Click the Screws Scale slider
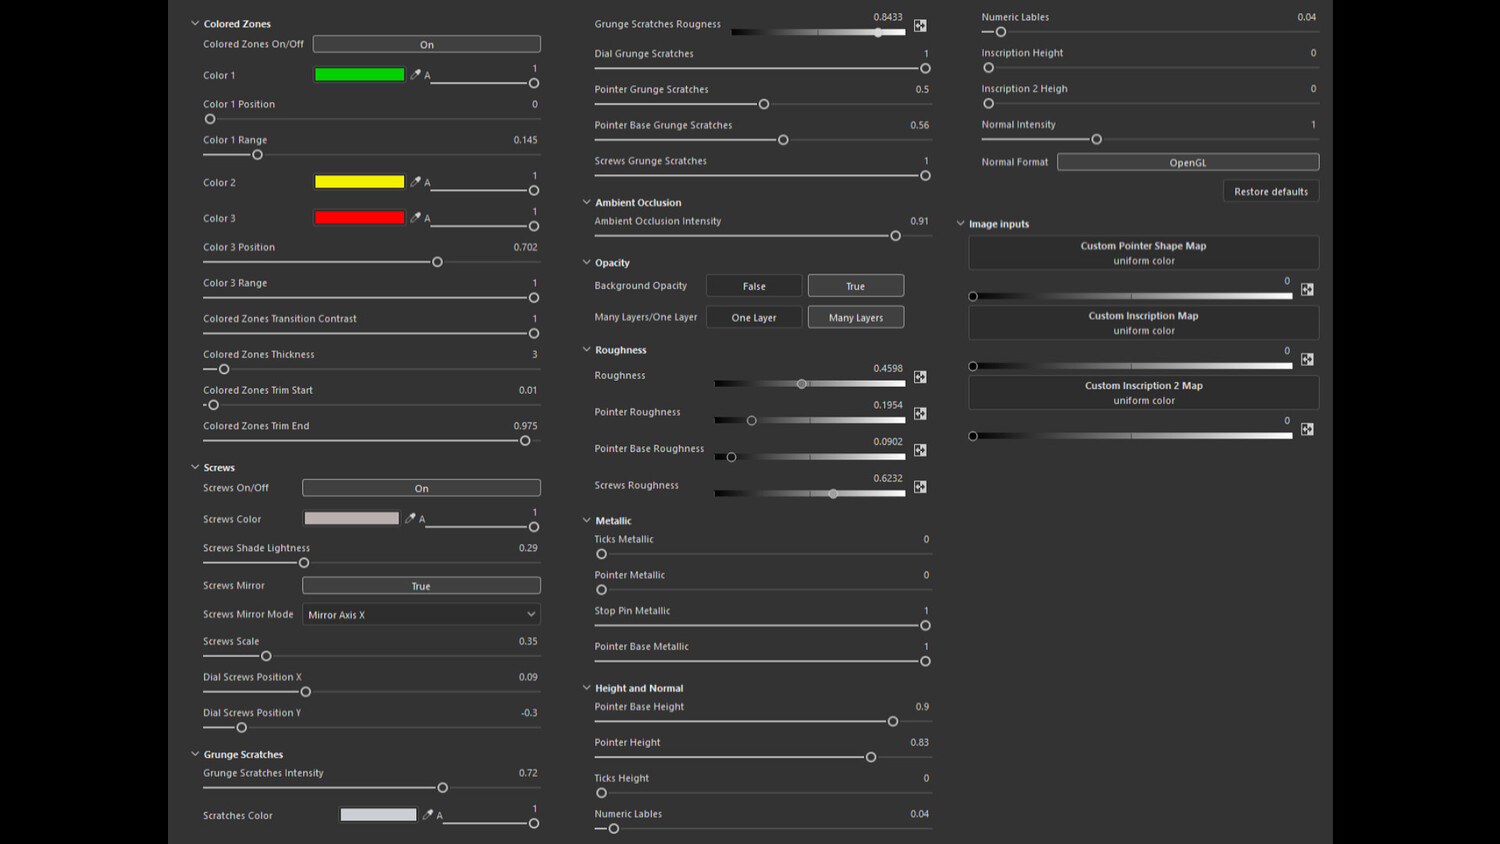 372,656
